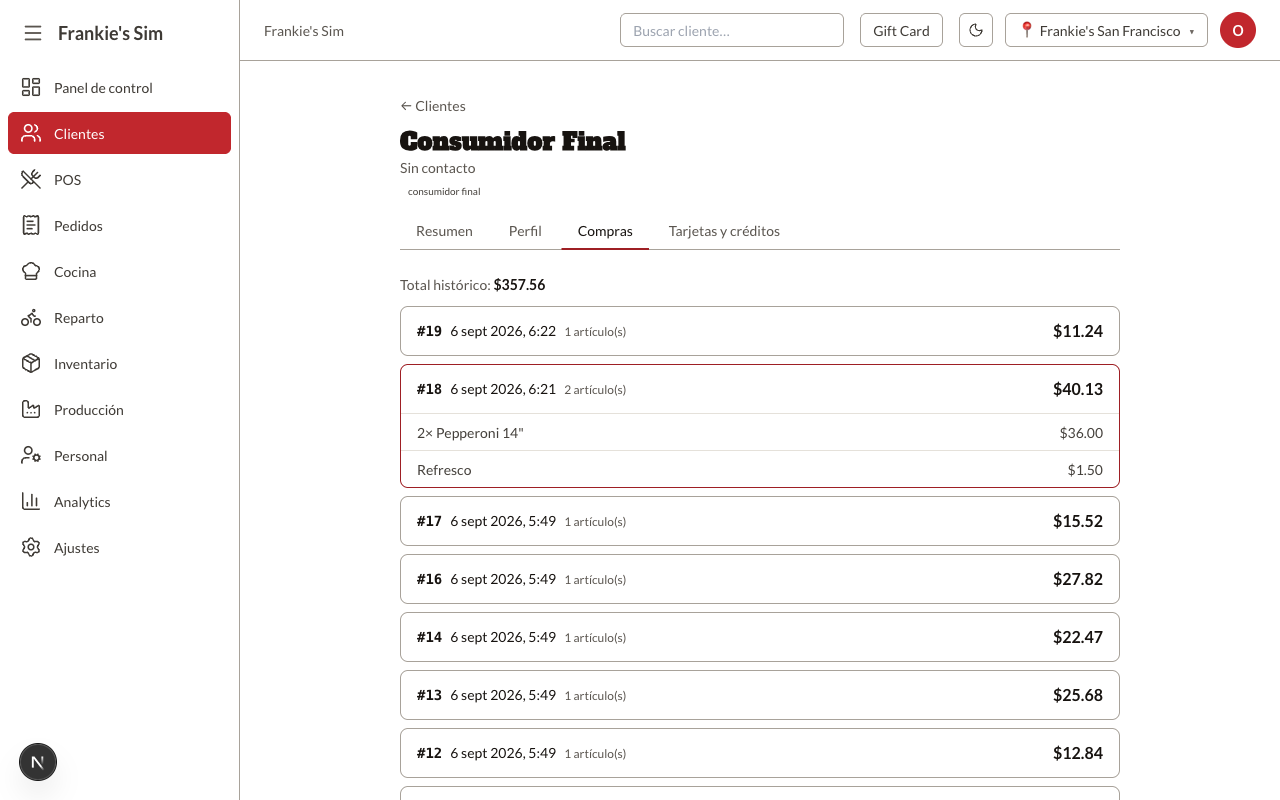This screenshot has height=800, width=1280.
Task: Open the POS utensils icon
Action: point(31,179)
